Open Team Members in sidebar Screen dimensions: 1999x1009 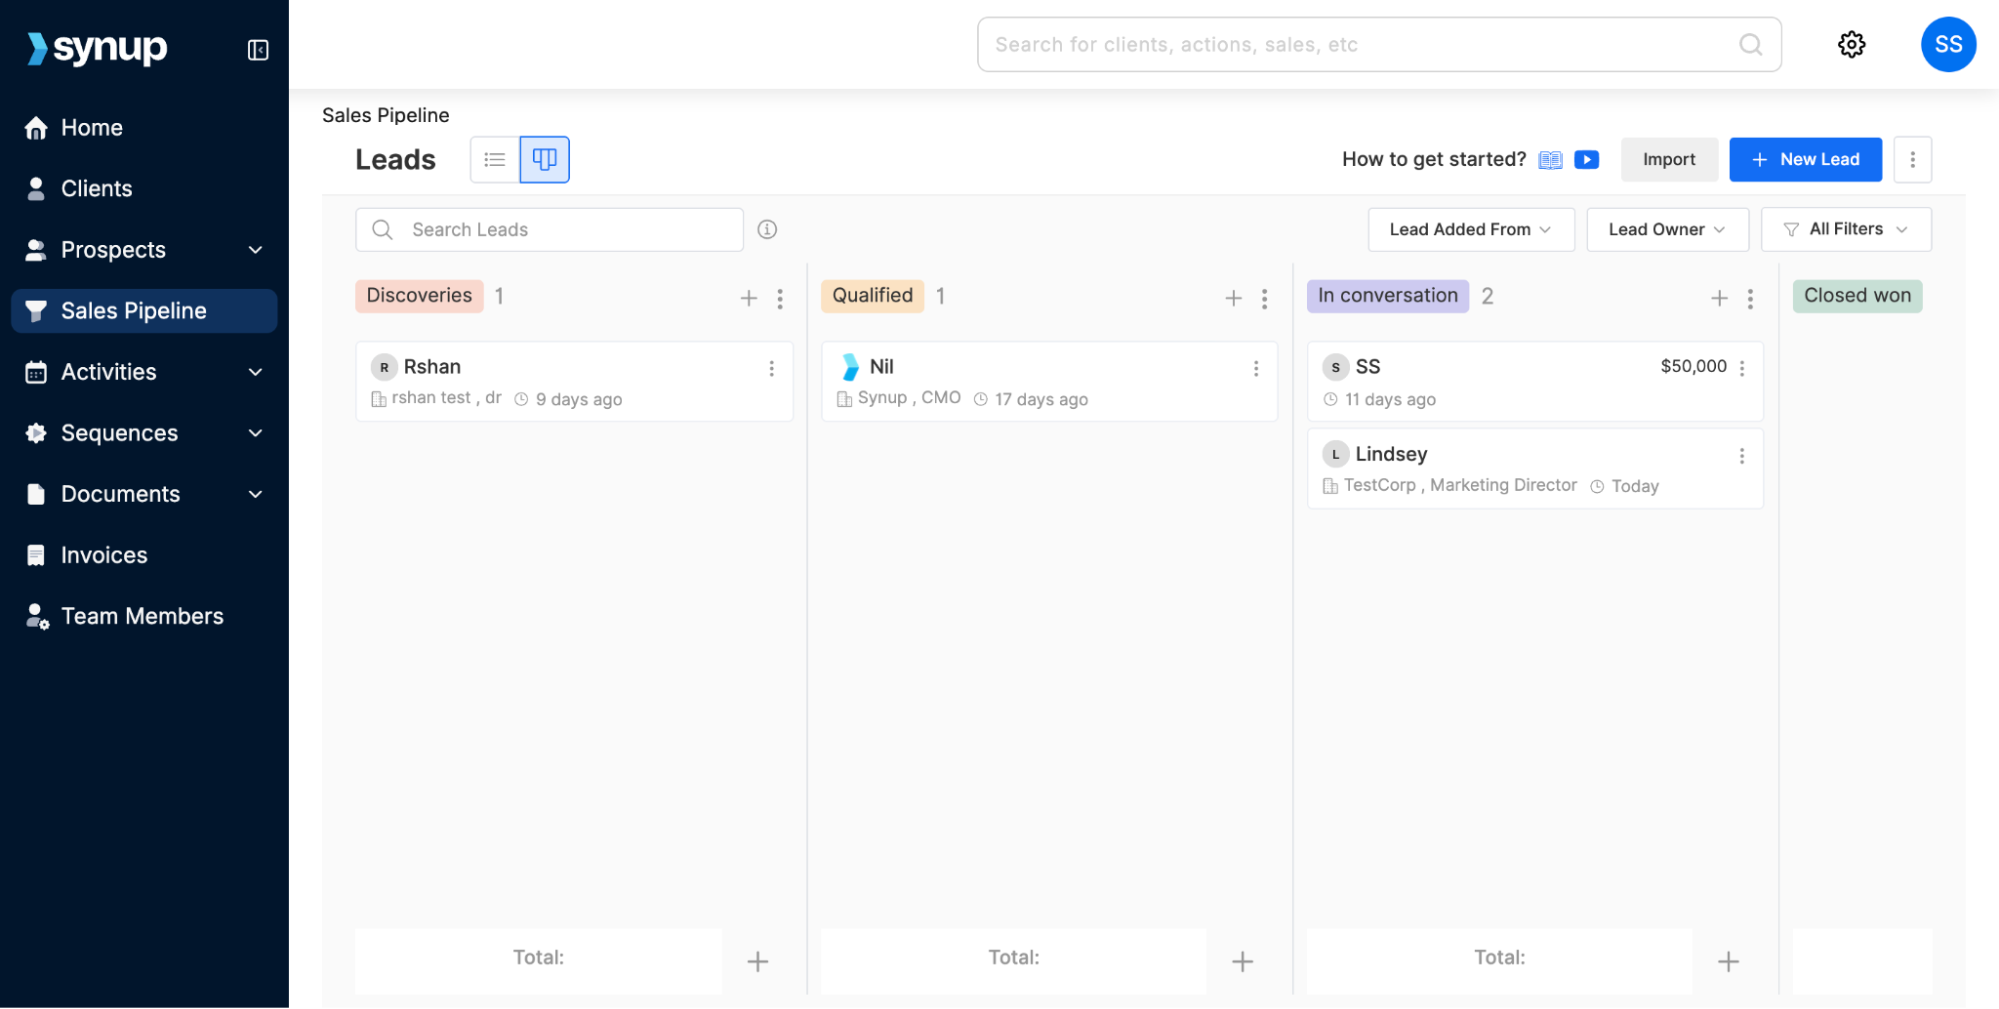point(144,616)
